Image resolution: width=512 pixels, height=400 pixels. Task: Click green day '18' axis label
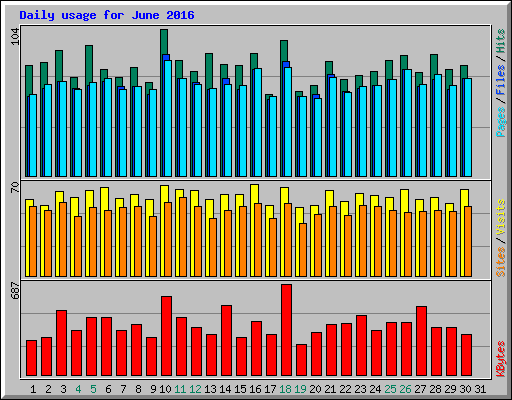click(285, 389)
